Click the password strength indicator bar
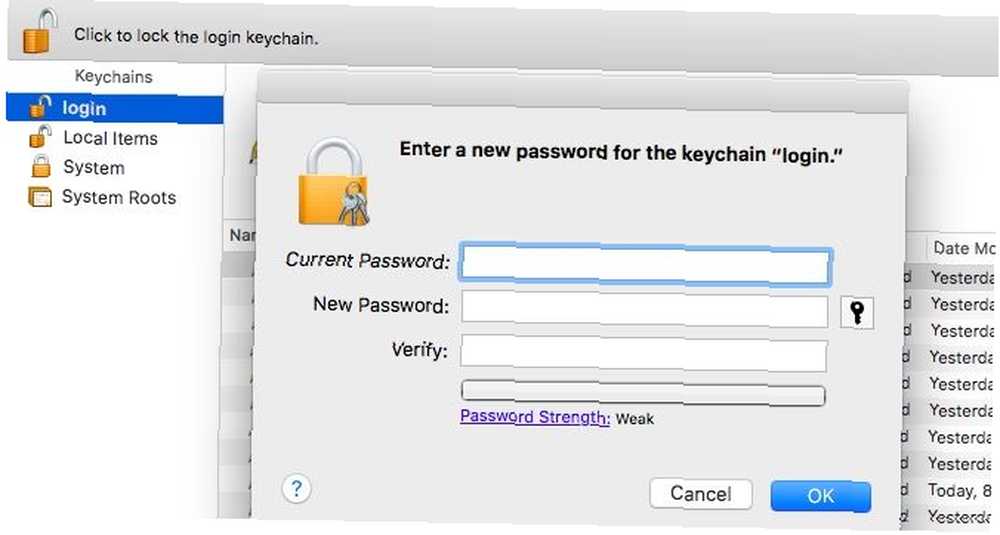The image size is (1000, 535). (x=643, y=393)
